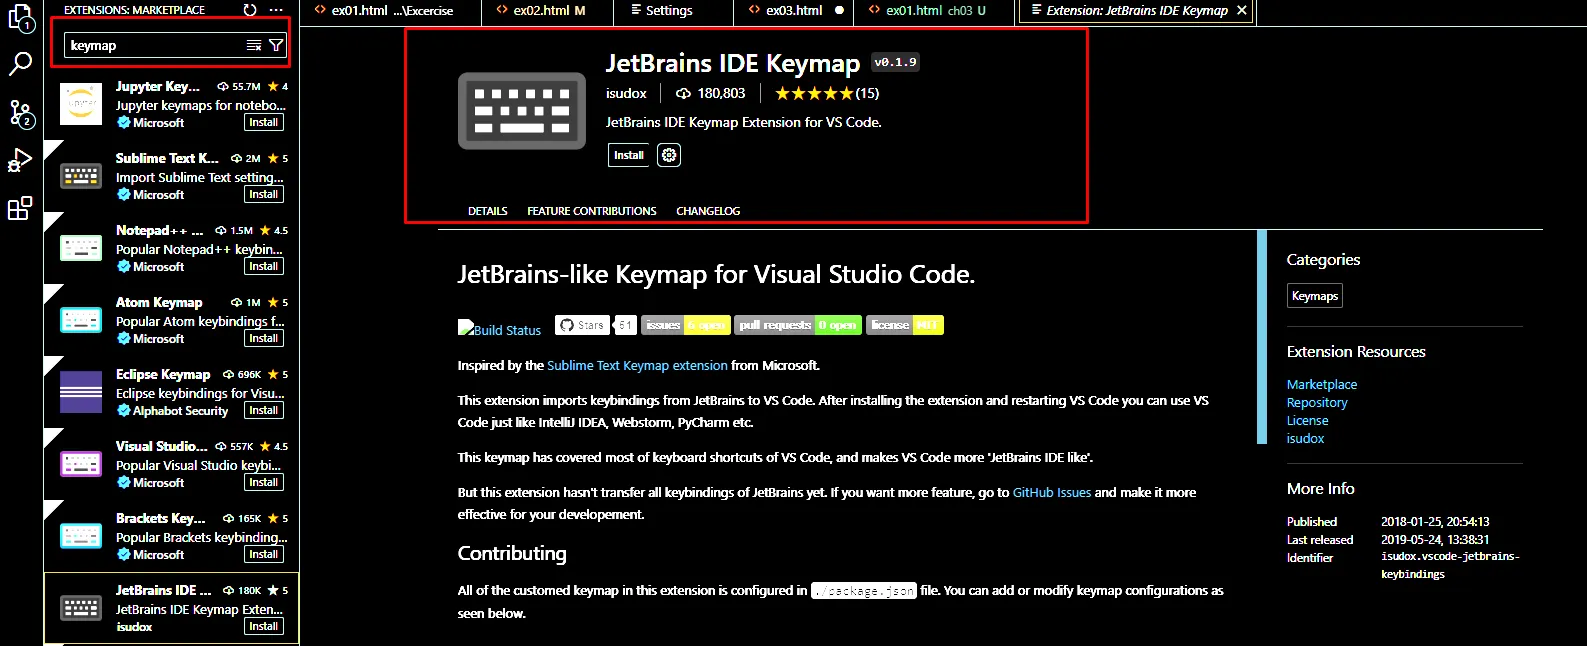Screen dimensions: 1587x646
Task: Open the Notepad++ extension entry
Action: (x=171, y=248)
